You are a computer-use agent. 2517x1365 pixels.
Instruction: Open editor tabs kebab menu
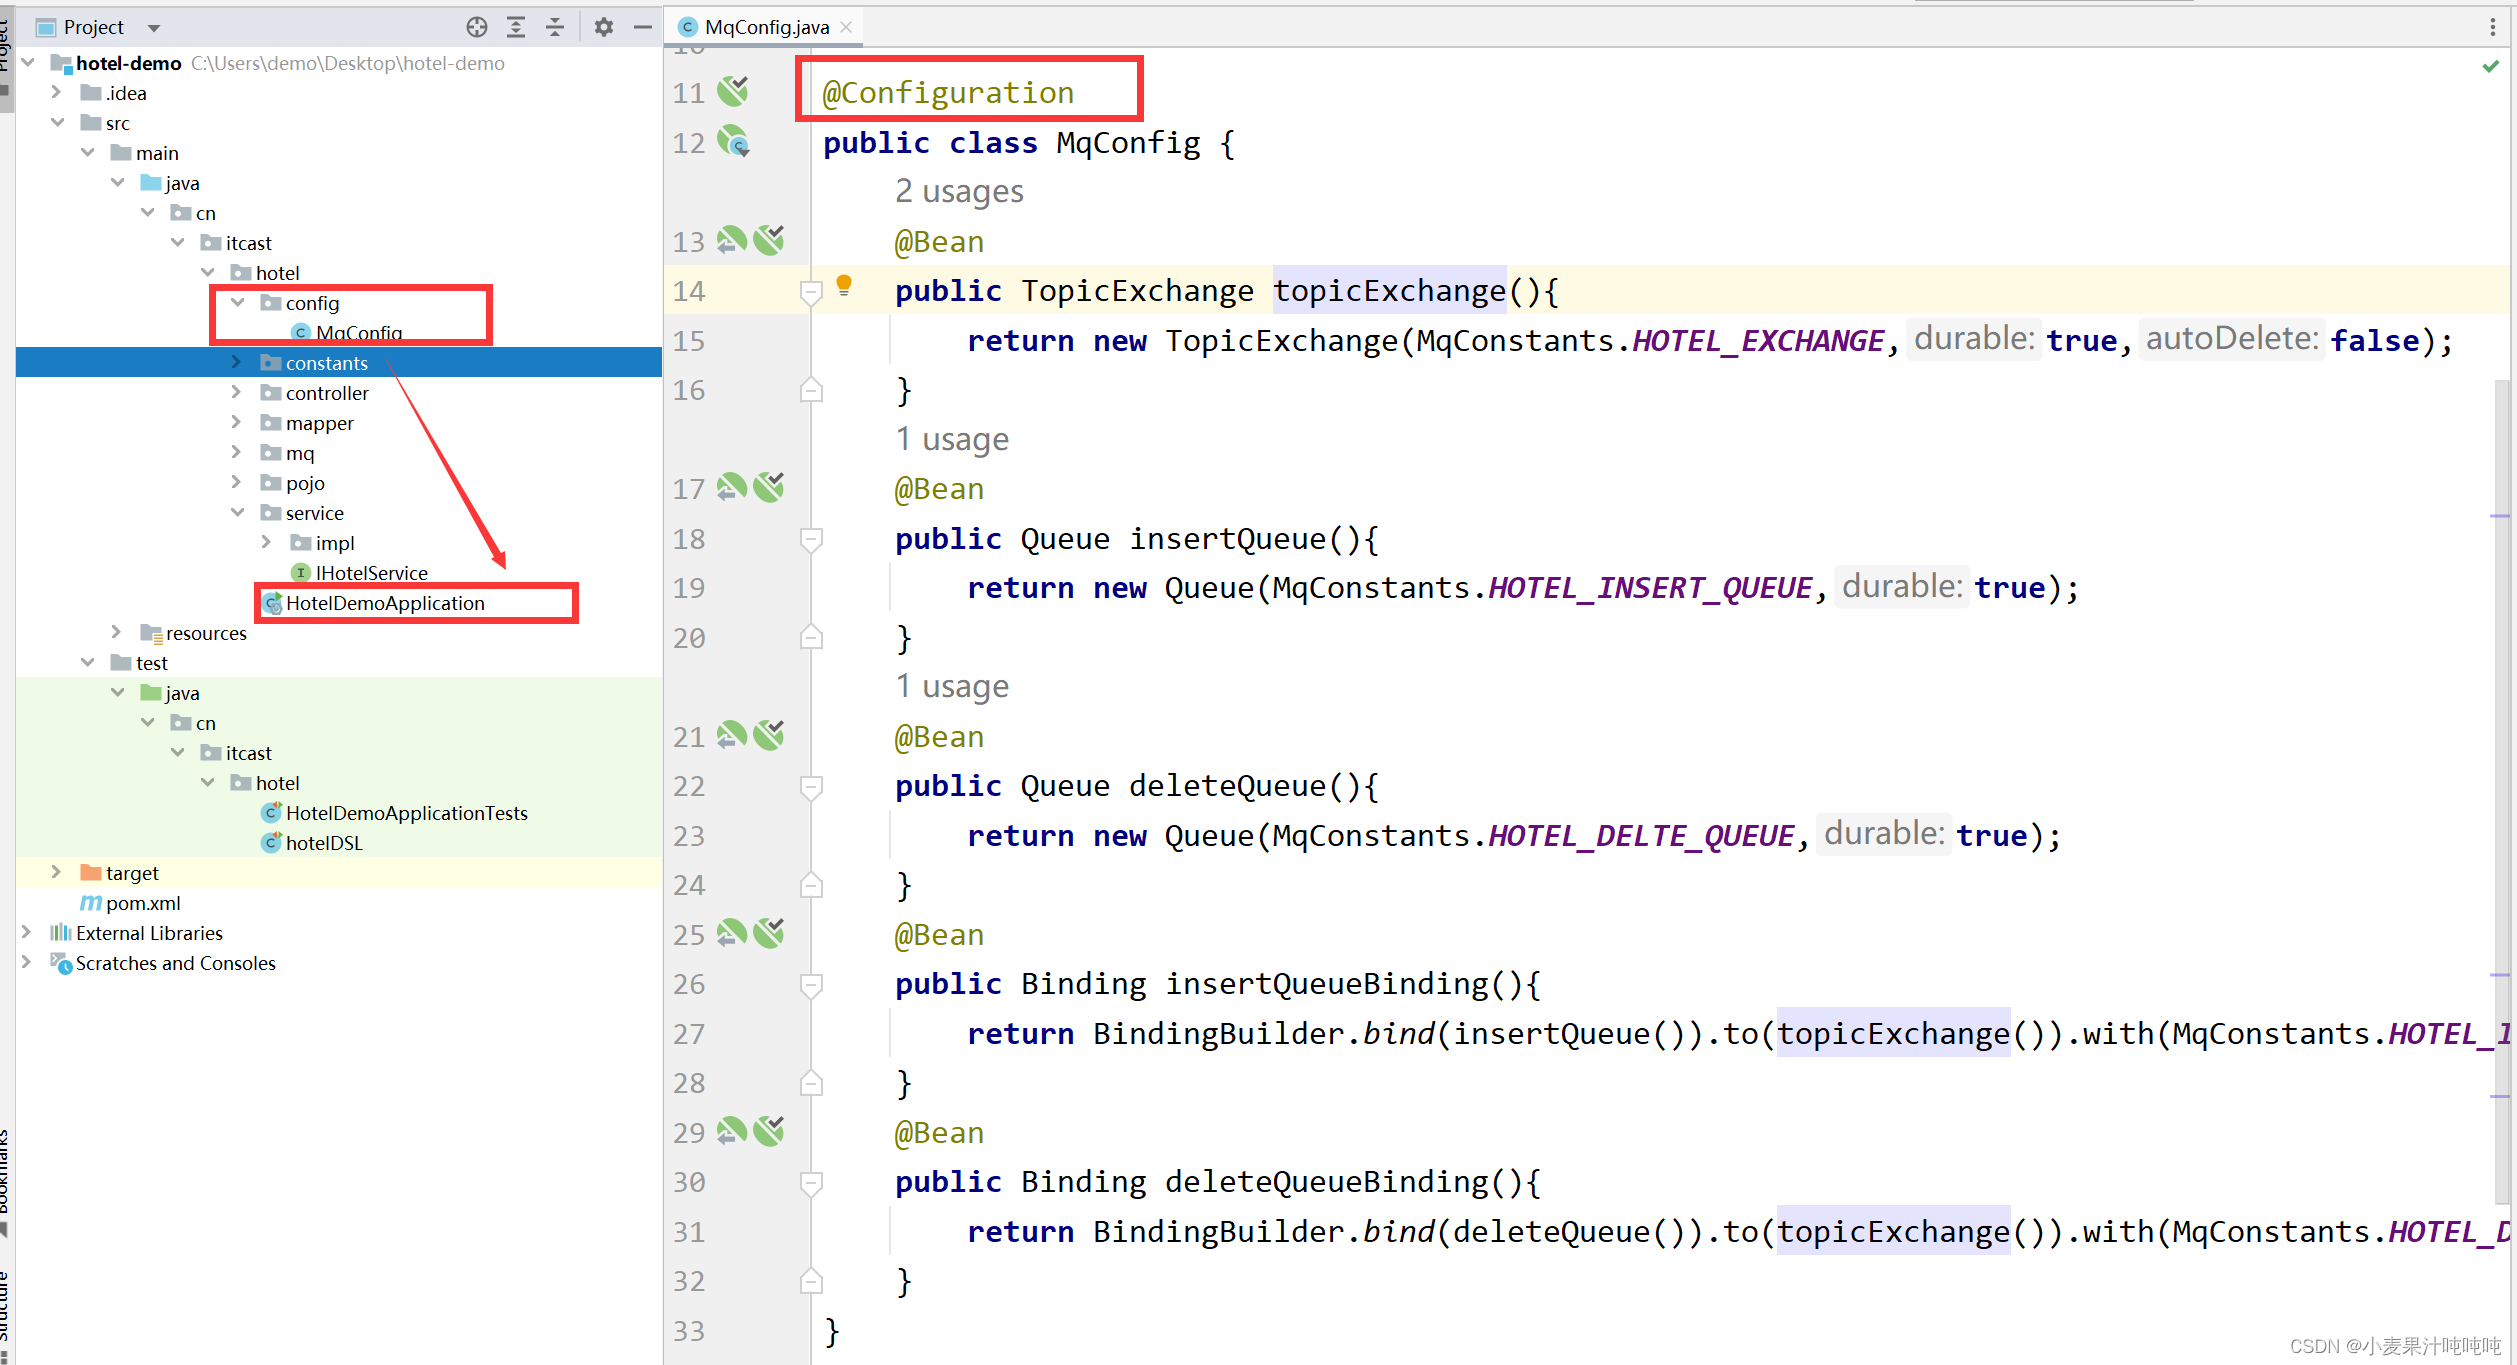click(2492, 27)
